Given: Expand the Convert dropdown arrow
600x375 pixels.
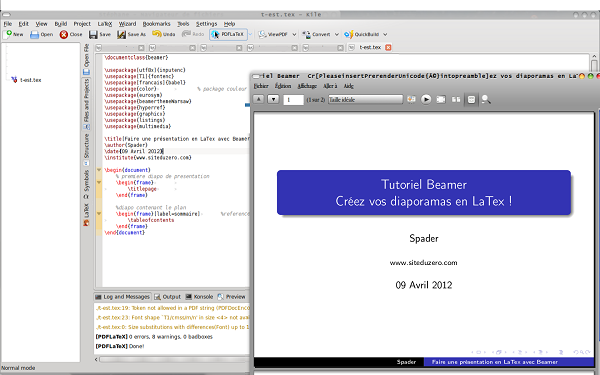Looking at the screenshot, I should tap(337, 34).
